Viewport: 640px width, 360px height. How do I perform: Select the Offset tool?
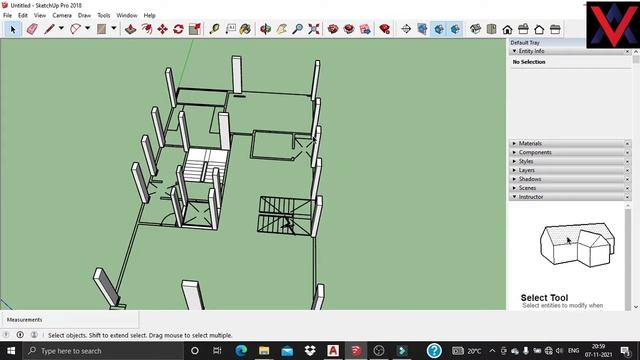(x=147, y=29)
